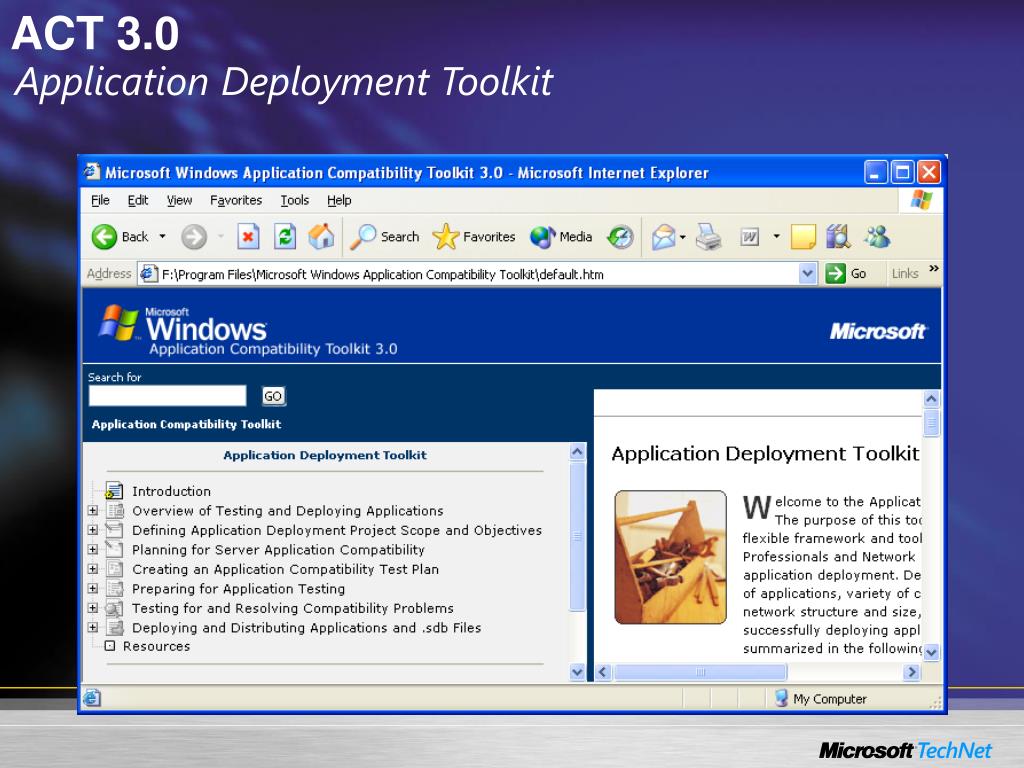Open the Favorites star toolbar button
The height and width of the screenshot is (768, 1024).
[x=473, y=236]
